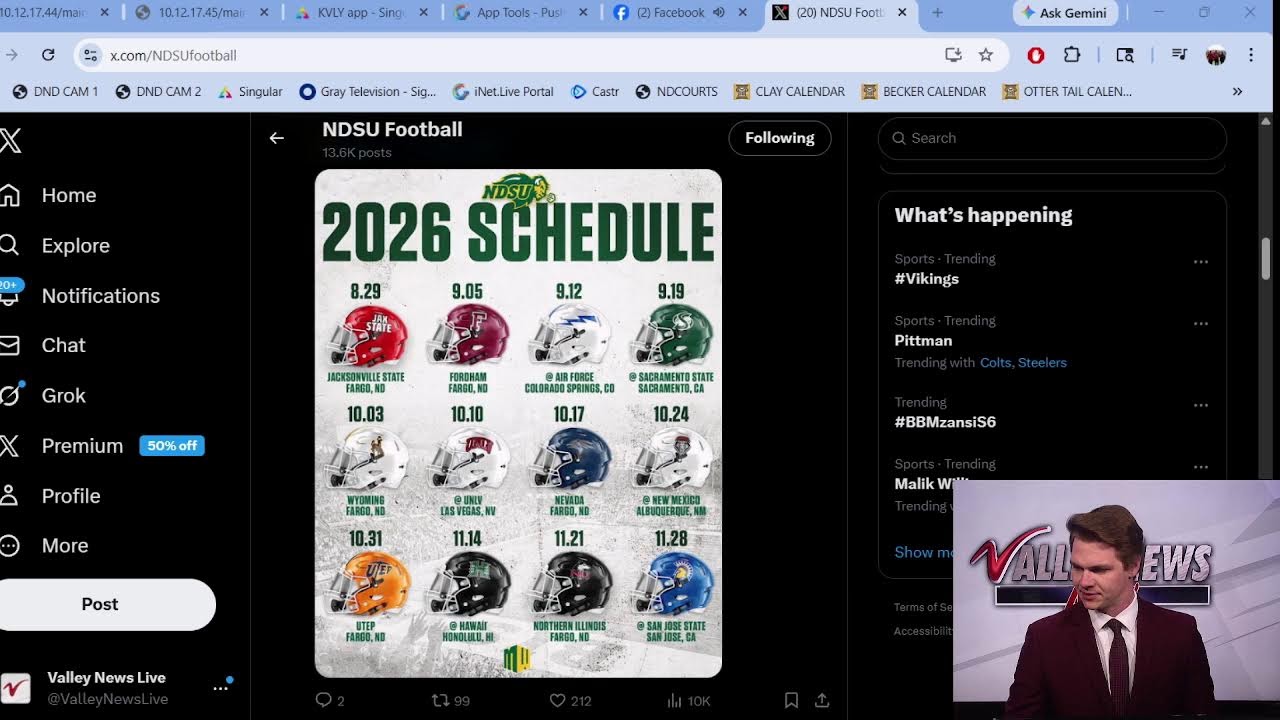1280x720 pixels.
Task: Open the DND CAM 2 bookmark
Action: coord(158,91)
